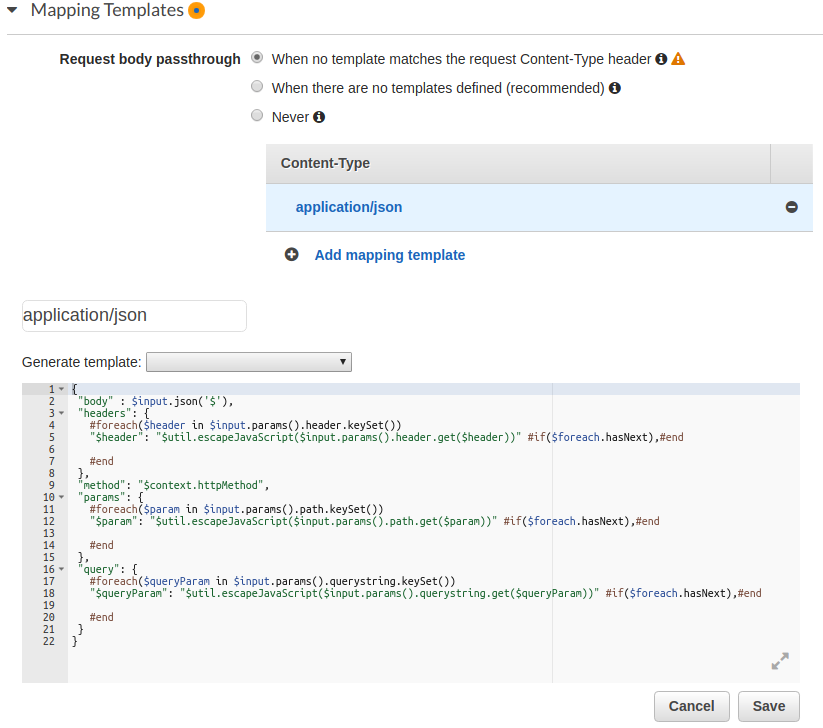Expand code editor to fullscreen
The width and height of the screenshot is (823, 728).
(x=780, y=661)
